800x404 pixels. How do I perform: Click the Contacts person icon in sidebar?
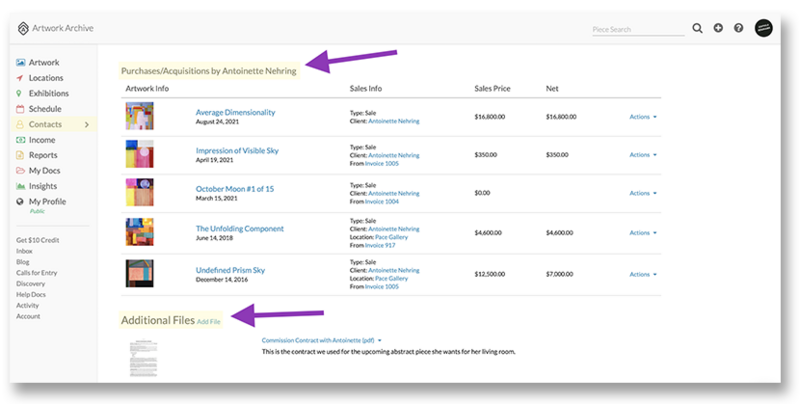pyautogui.click(x=20, y=124)
